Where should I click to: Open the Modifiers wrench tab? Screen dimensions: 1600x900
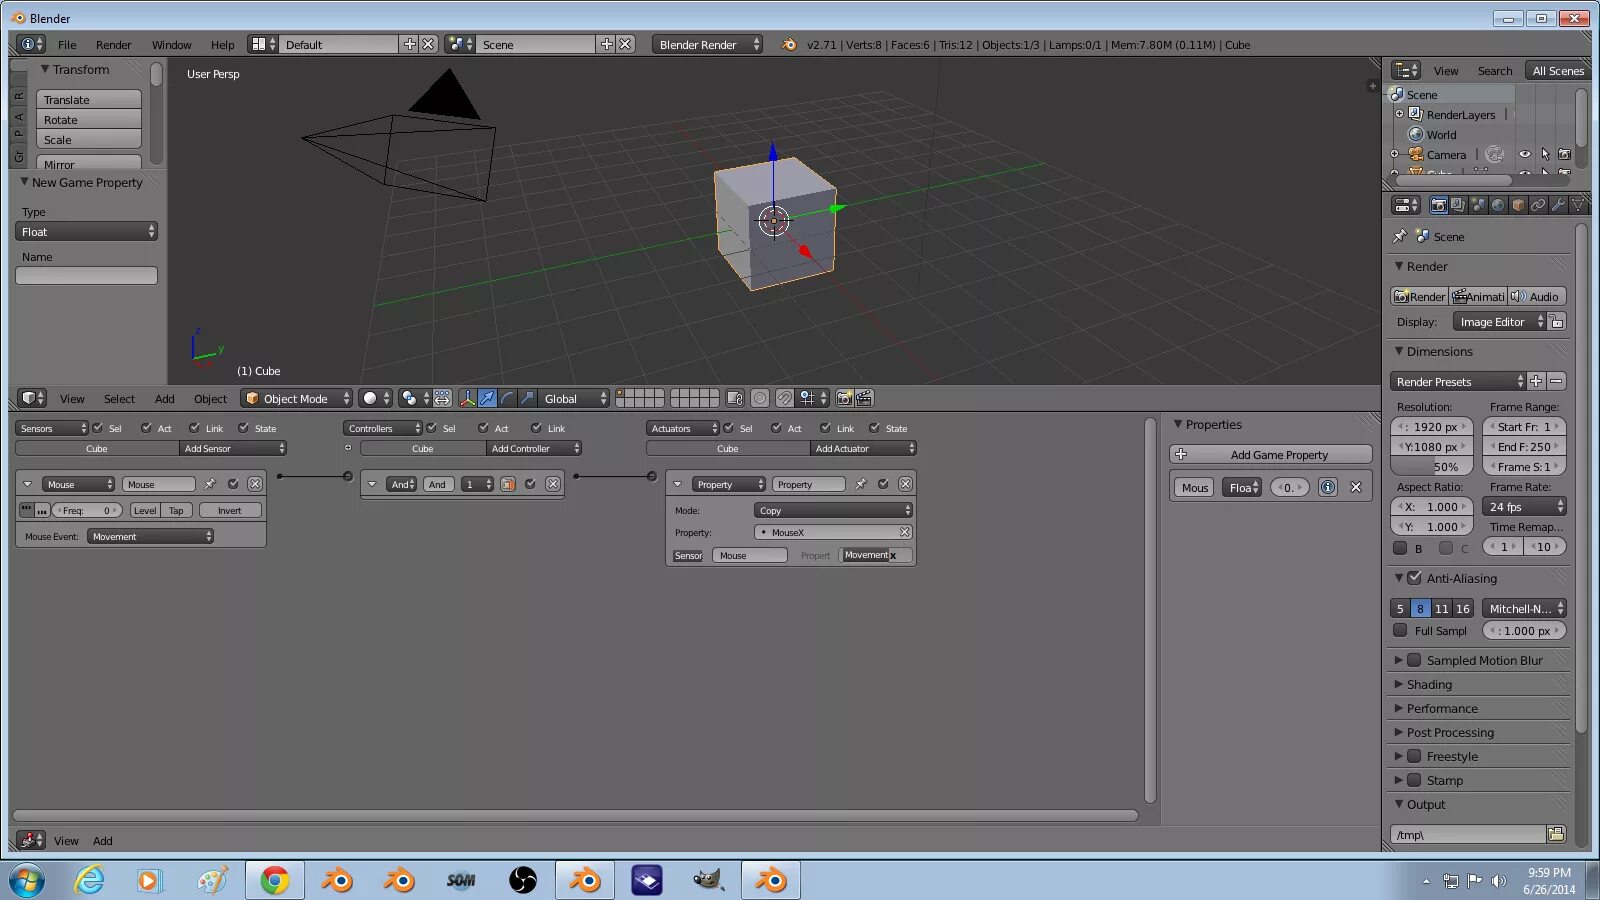coord(1558,205)
